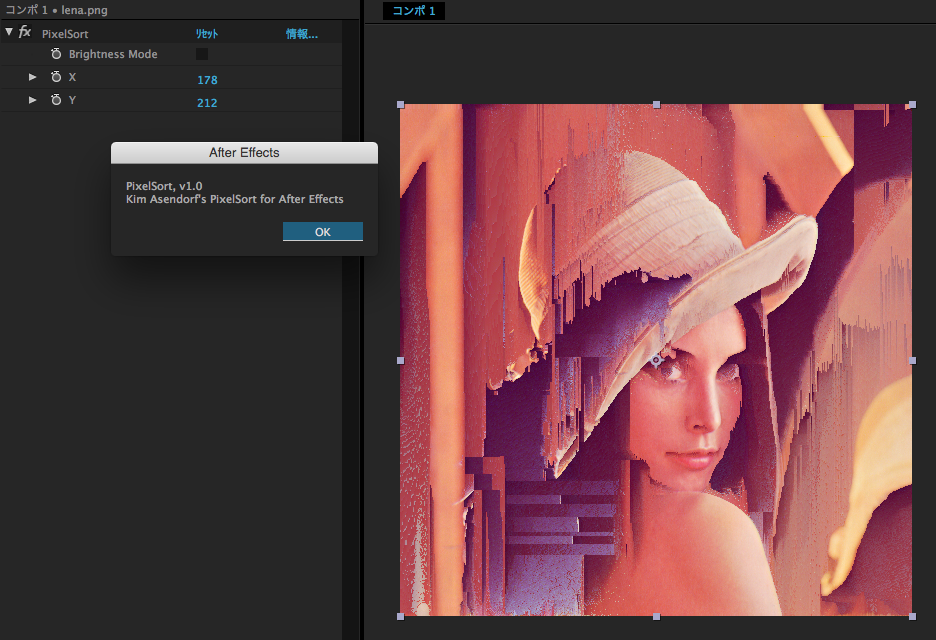This screenshot has height=640, width=936.
Task: Click the X value 178
Action: click(207, 80)
